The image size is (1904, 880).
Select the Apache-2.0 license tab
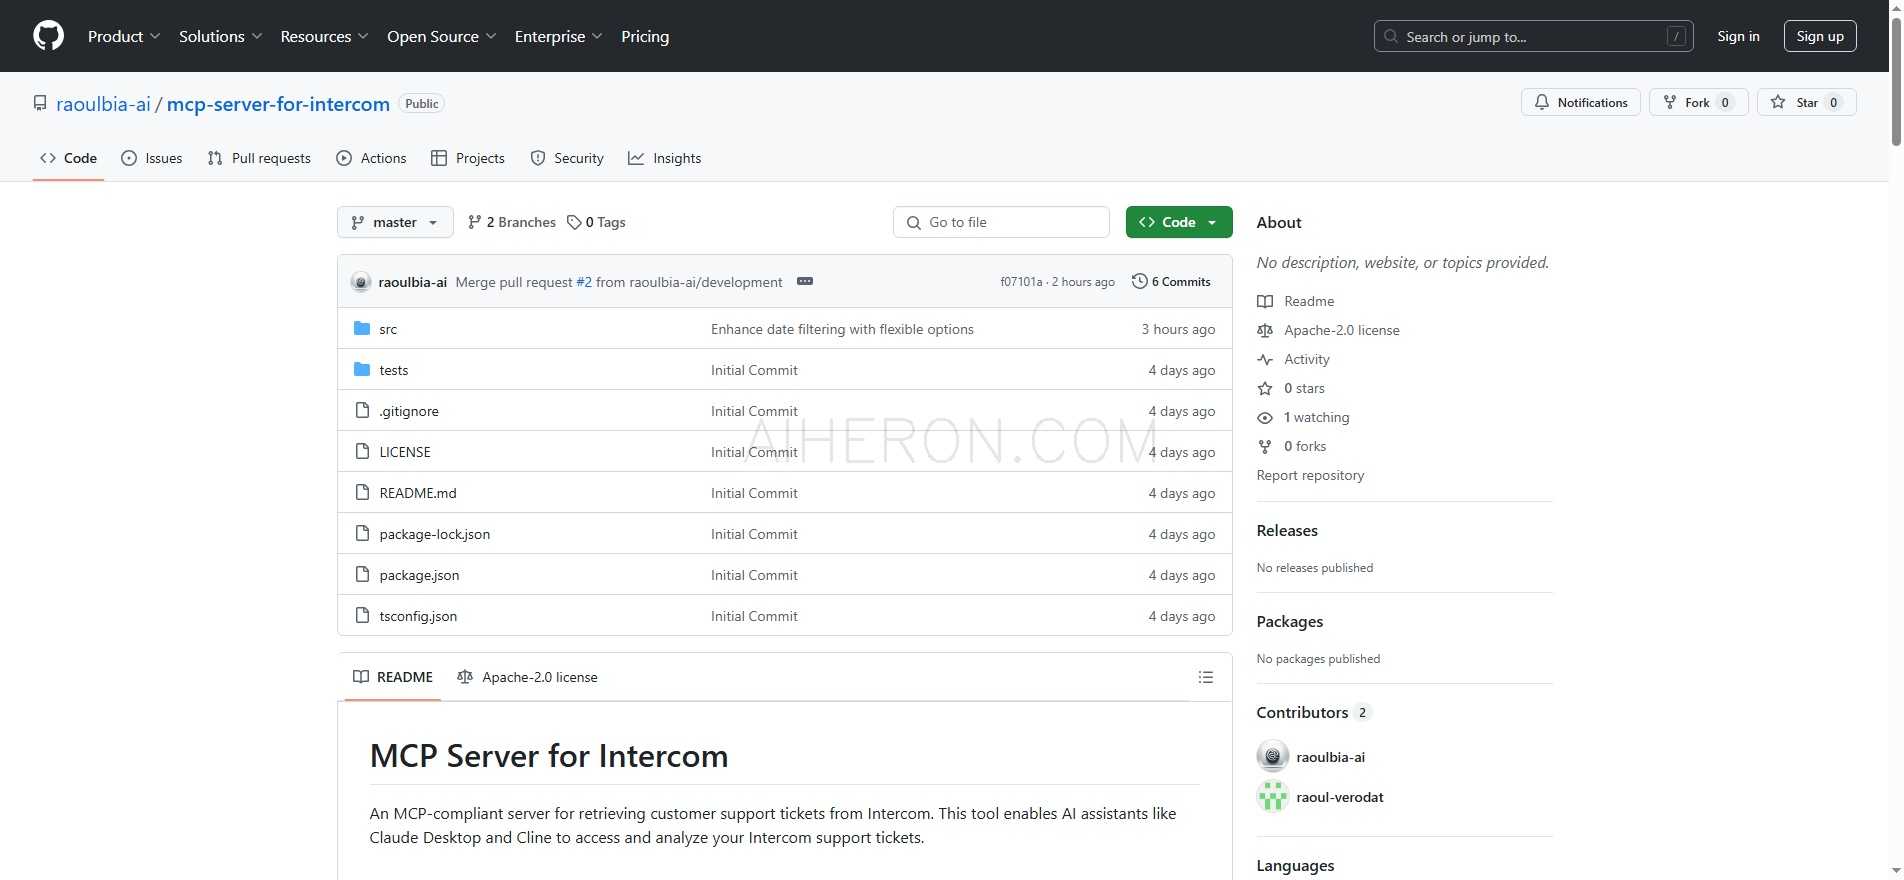tap(527, 677)
